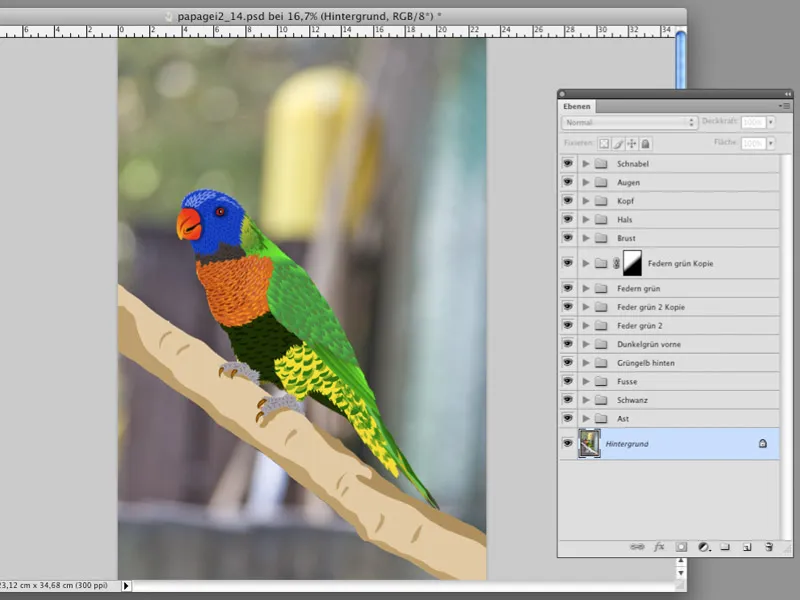The width and height of the screenshot is (800, 600).
Task: Click the Ebenen panel scrollbar
Action: (x=786, y=347)
